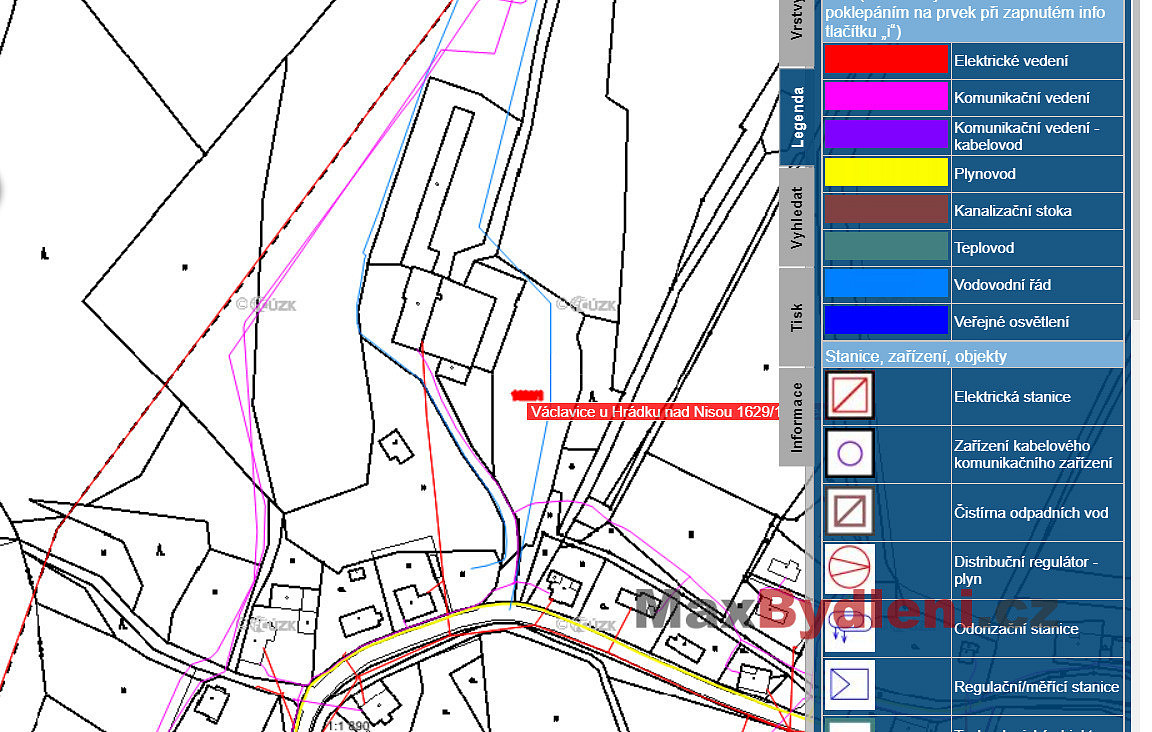The width and height of the screenshot is (1152, 732).
Task: Click the brown Kanalizační stoka swatch
Action: (885, 210)
